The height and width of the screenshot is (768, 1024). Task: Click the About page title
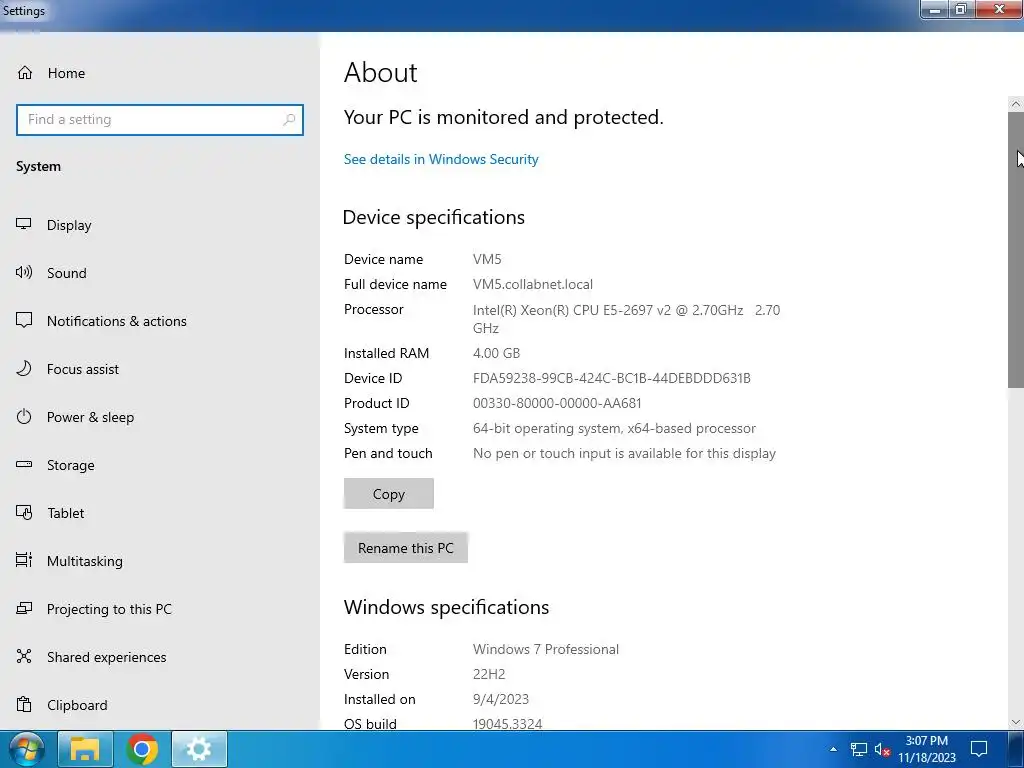pos(381,72)
